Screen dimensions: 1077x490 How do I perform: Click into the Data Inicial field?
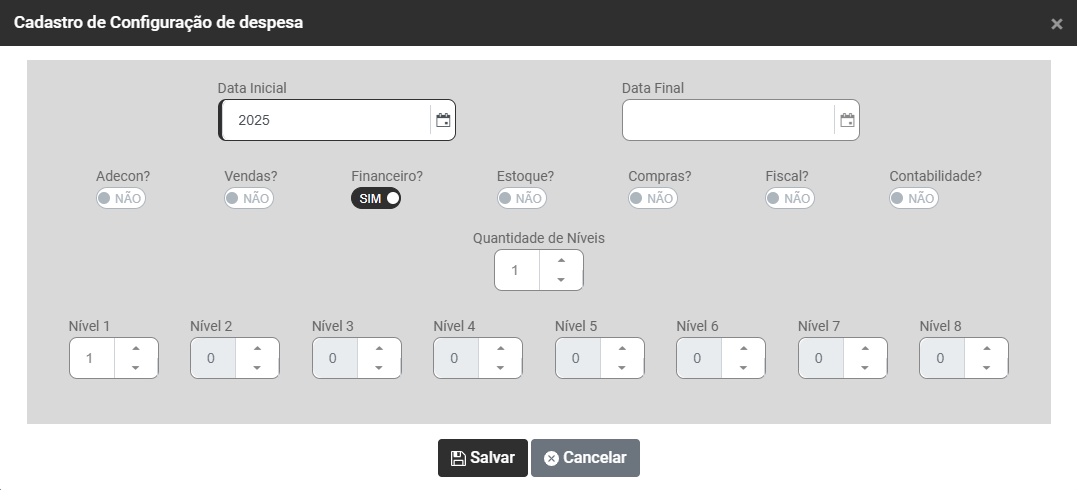coord(326,120)
